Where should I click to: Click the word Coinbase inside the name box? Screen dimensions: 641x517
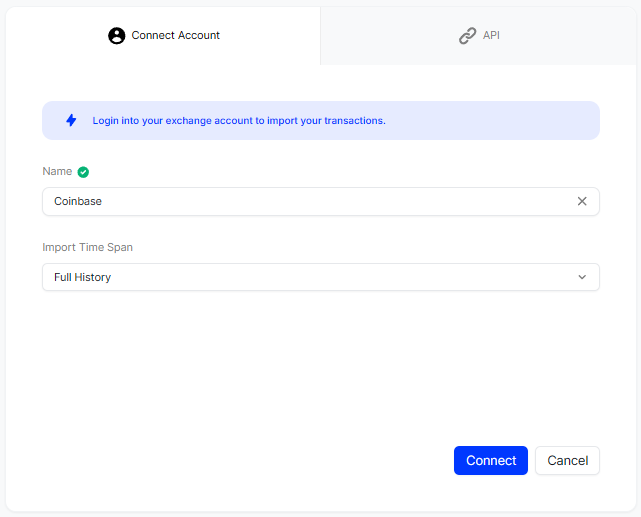(x=78, y=201)
